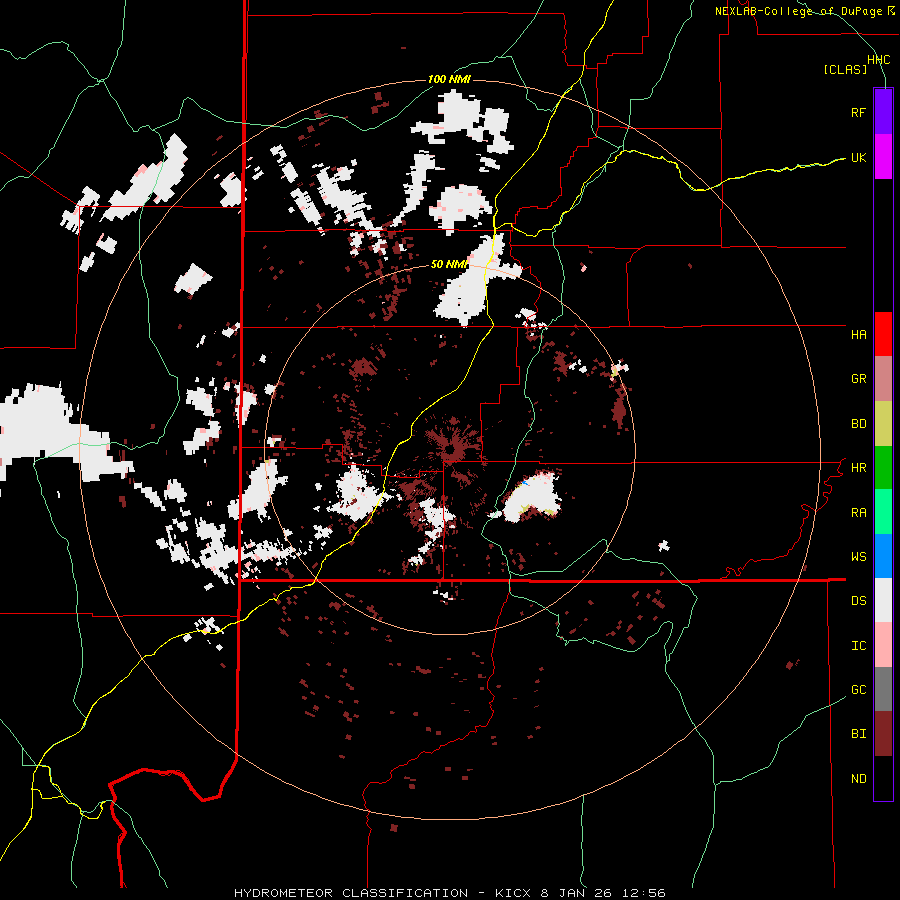
Task: Click the BI legend label
Action: (859, 734)
